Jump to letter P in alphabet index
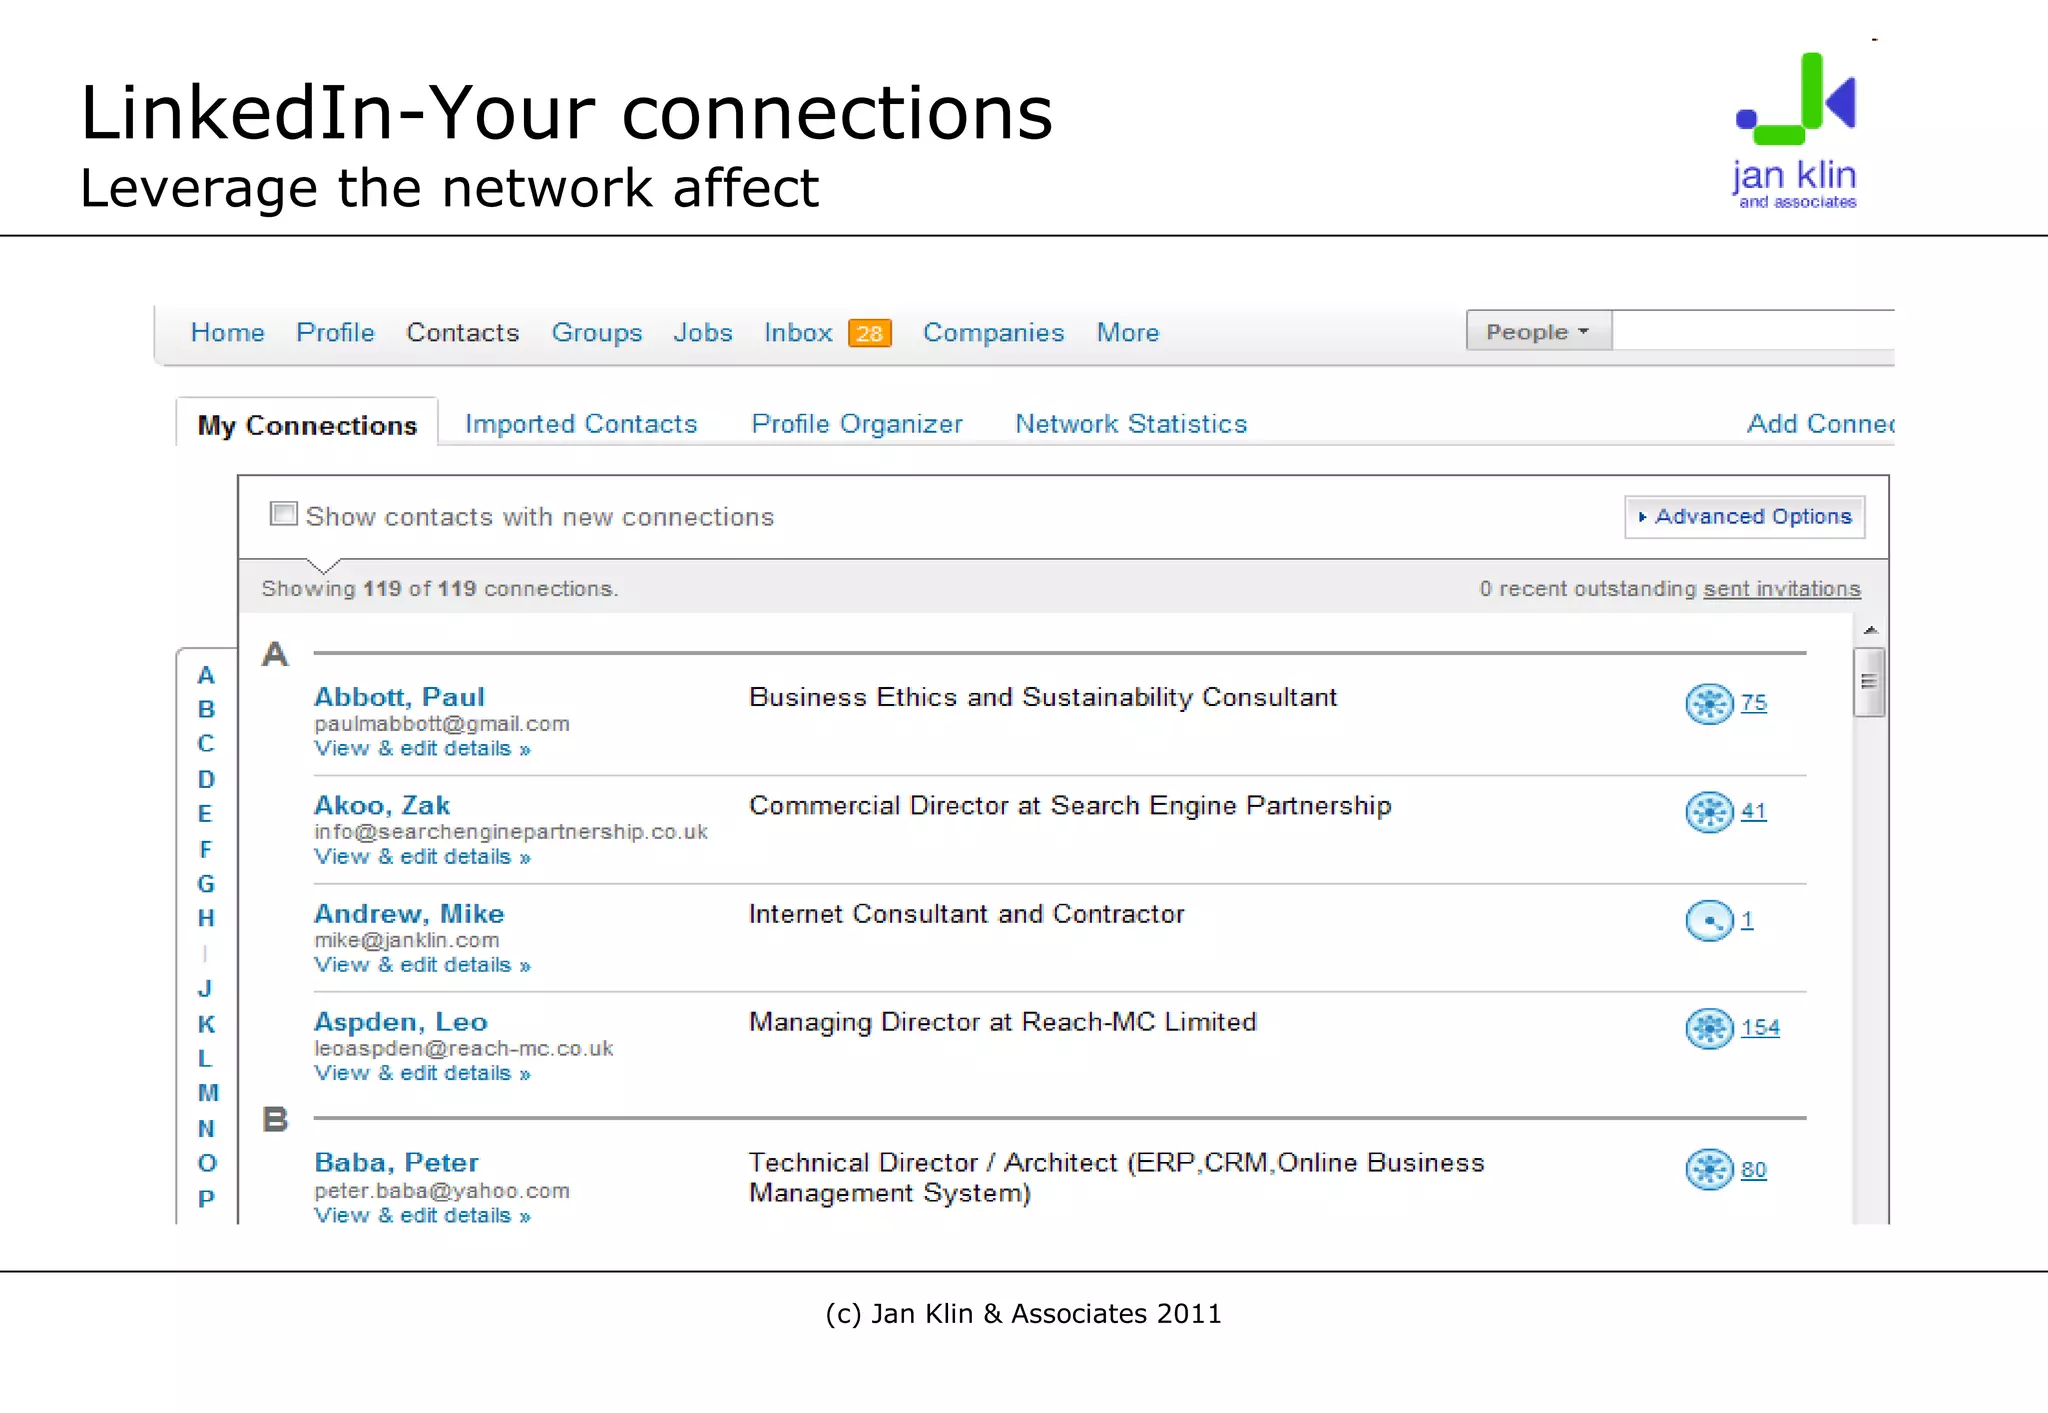2048x1413 pixels. [206, 1198]
